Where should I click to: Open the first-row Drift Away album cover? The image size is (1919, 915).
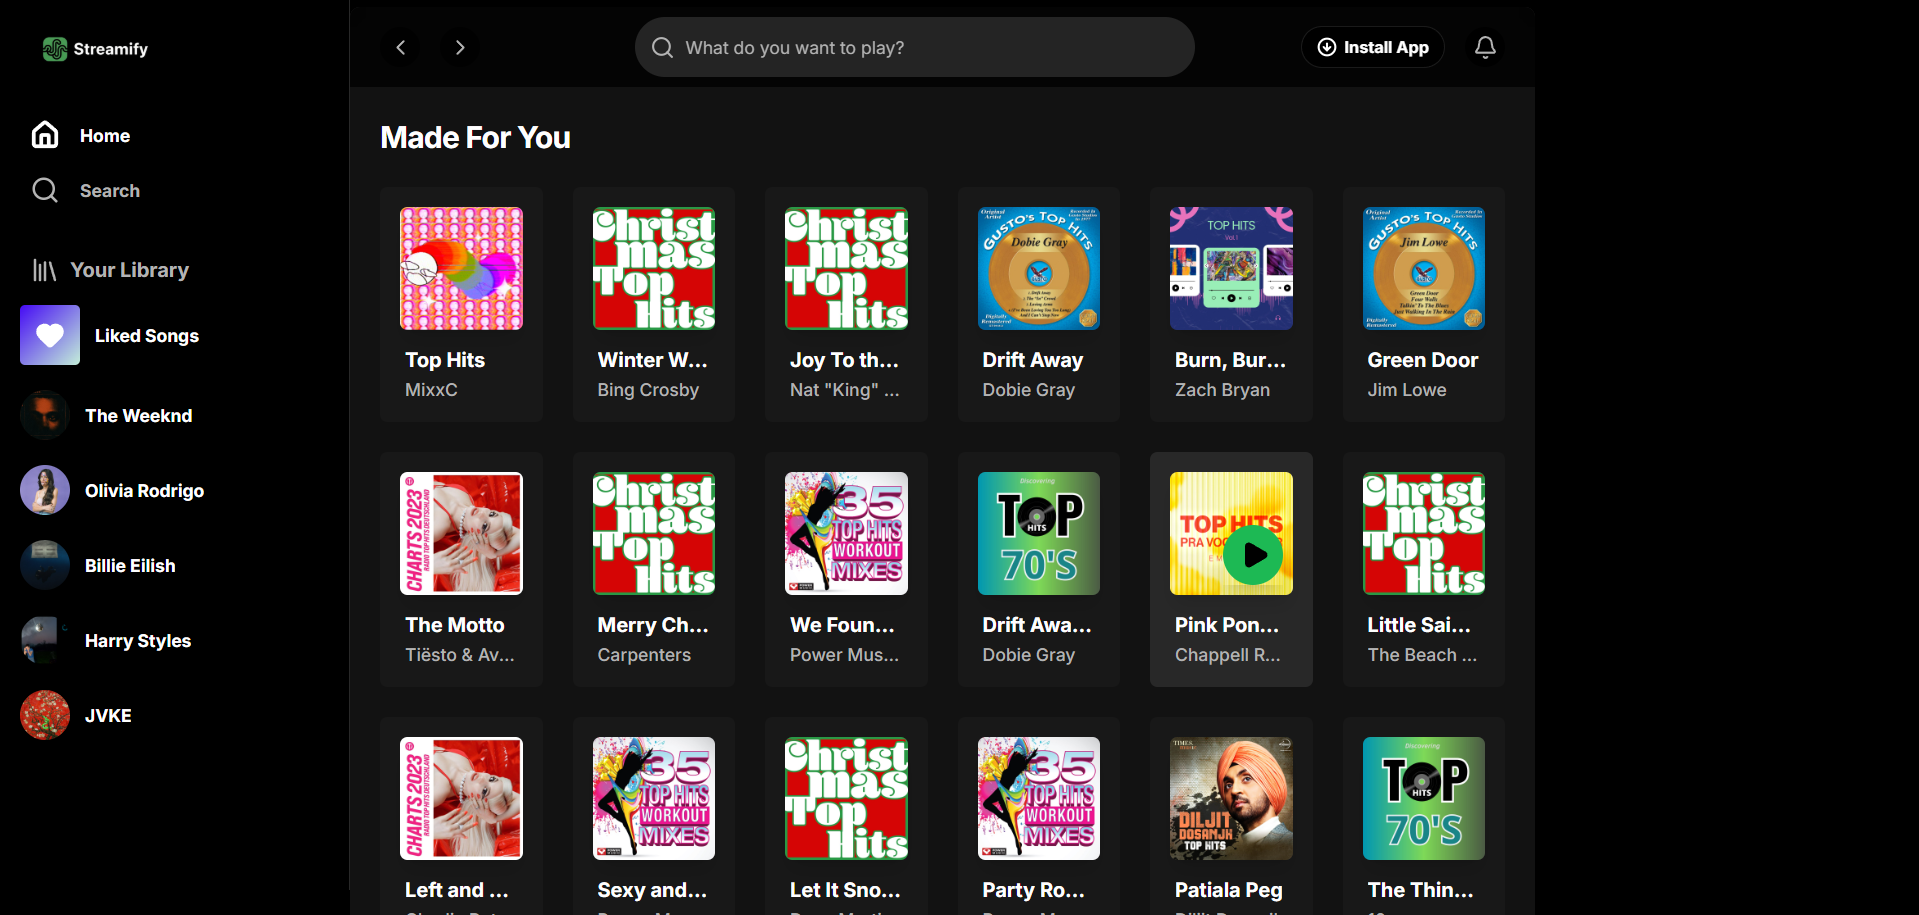[1039, 268]
